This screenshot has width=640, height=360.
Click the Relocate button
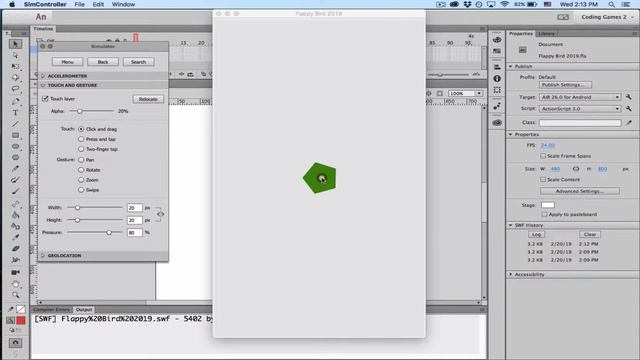(148, 99)
